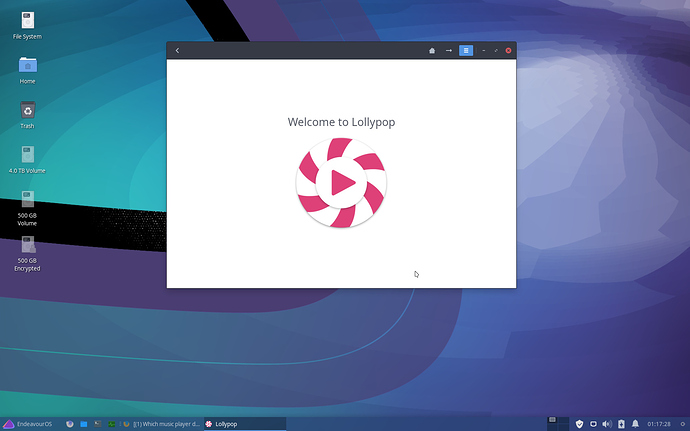Screen dimensions: 690x431
Task: Click the right arrow icon in Lollypop header
Action: point(449,51)
